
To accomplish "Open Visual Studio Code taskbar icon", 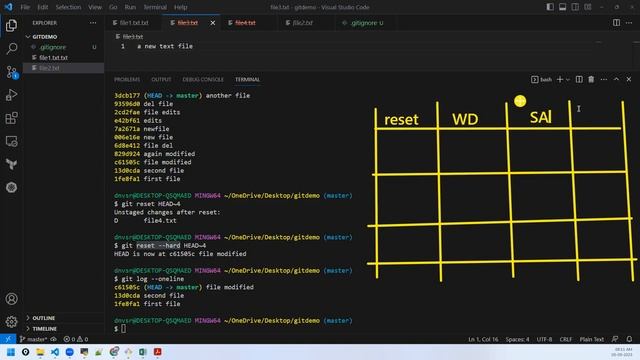I will click(x=55, y=352).
